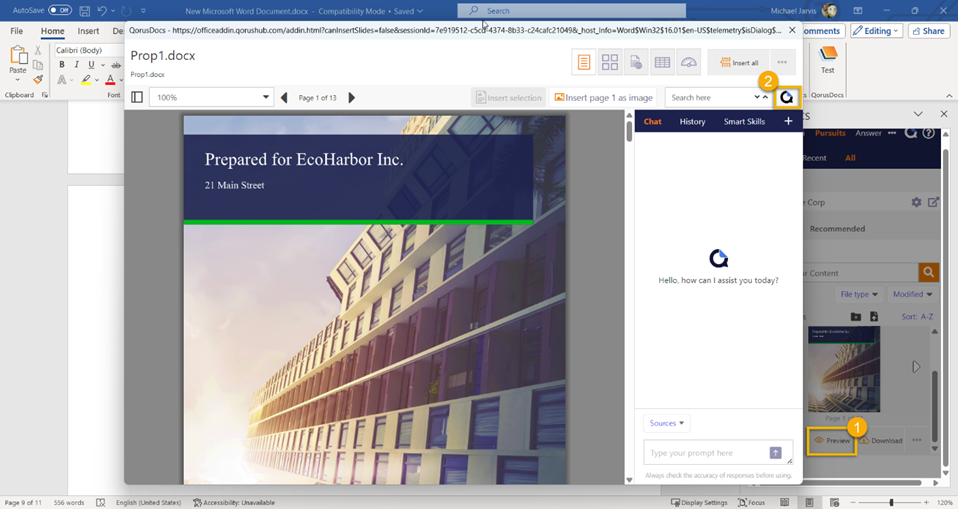Toggle the sidebar panel icon

[138, 98]
